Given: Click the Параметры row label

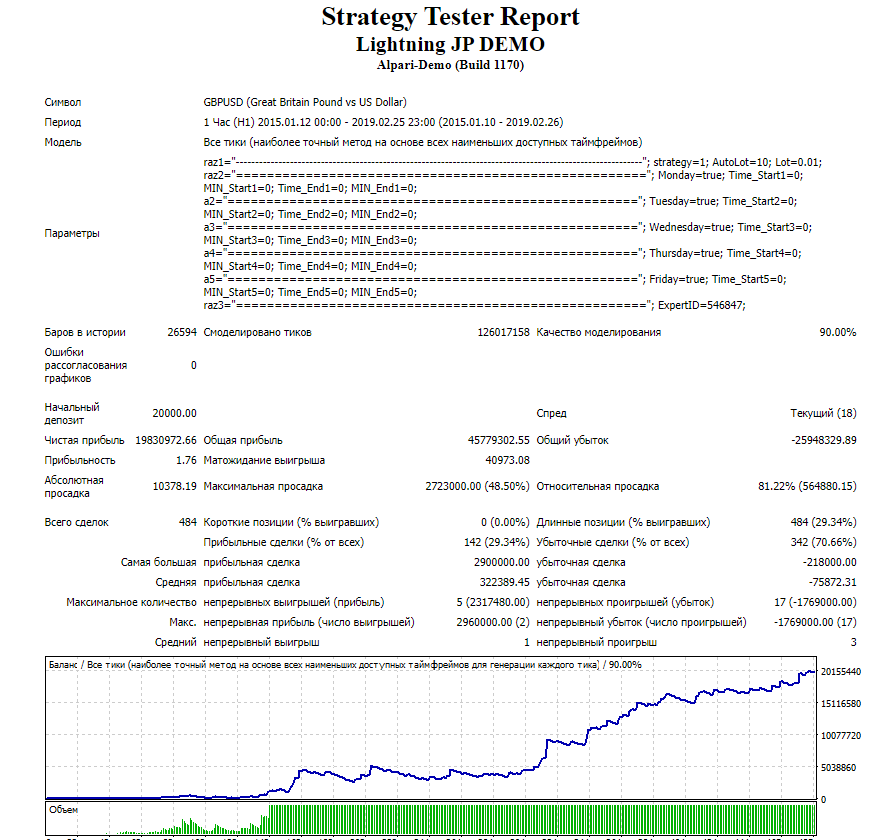Looking at the screenshot, I should (72, 233).
